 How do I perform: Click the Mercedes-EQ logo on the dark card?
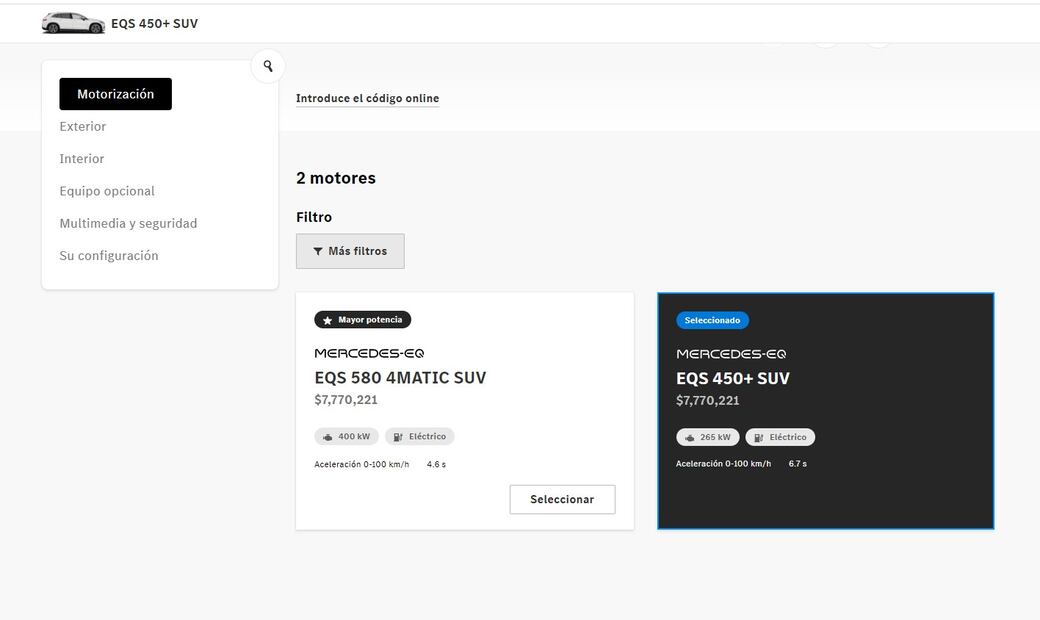pyautogui.click(x=731, y=354)
